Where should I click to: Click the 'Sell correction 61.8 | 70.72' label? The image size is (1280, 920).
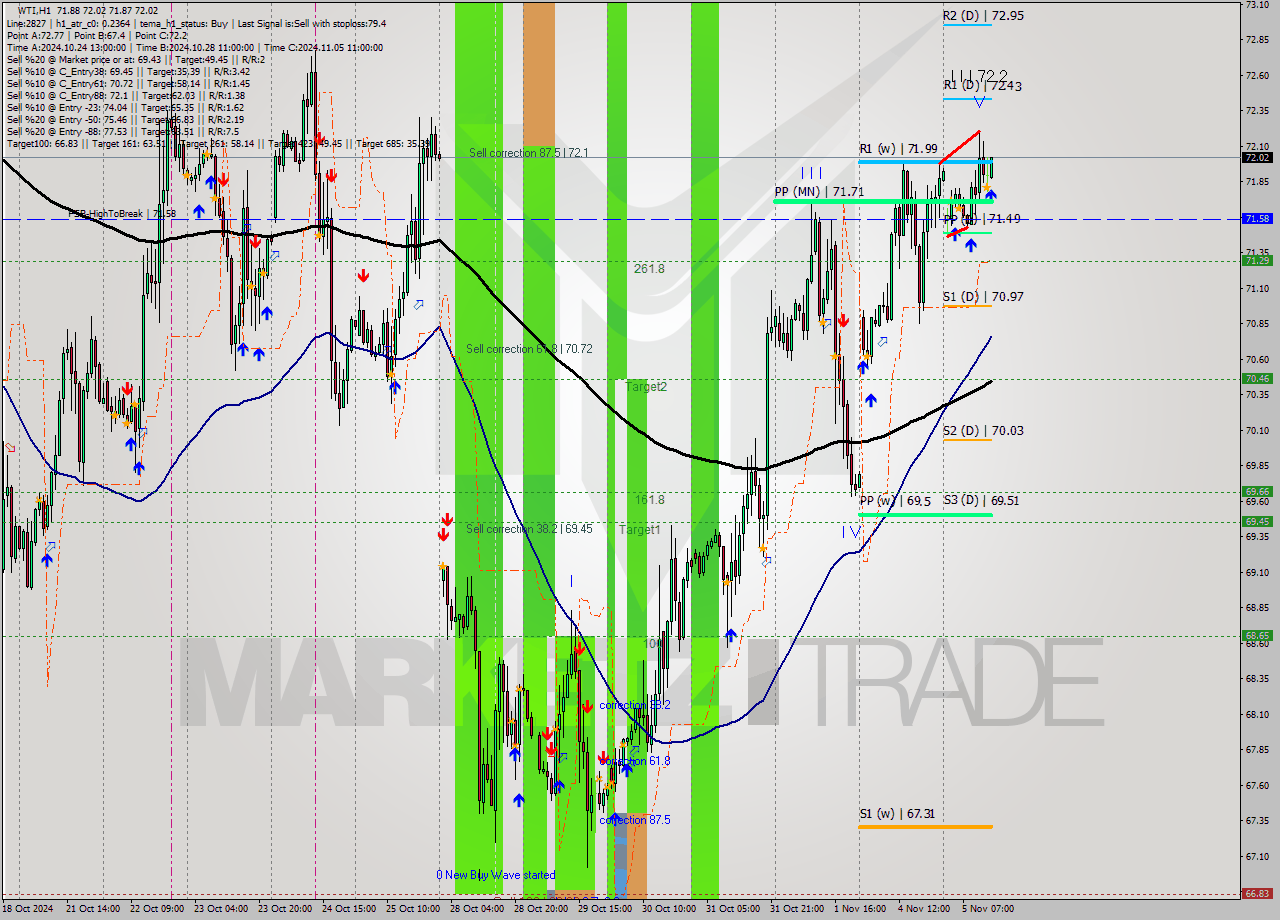tap(529, 349)
